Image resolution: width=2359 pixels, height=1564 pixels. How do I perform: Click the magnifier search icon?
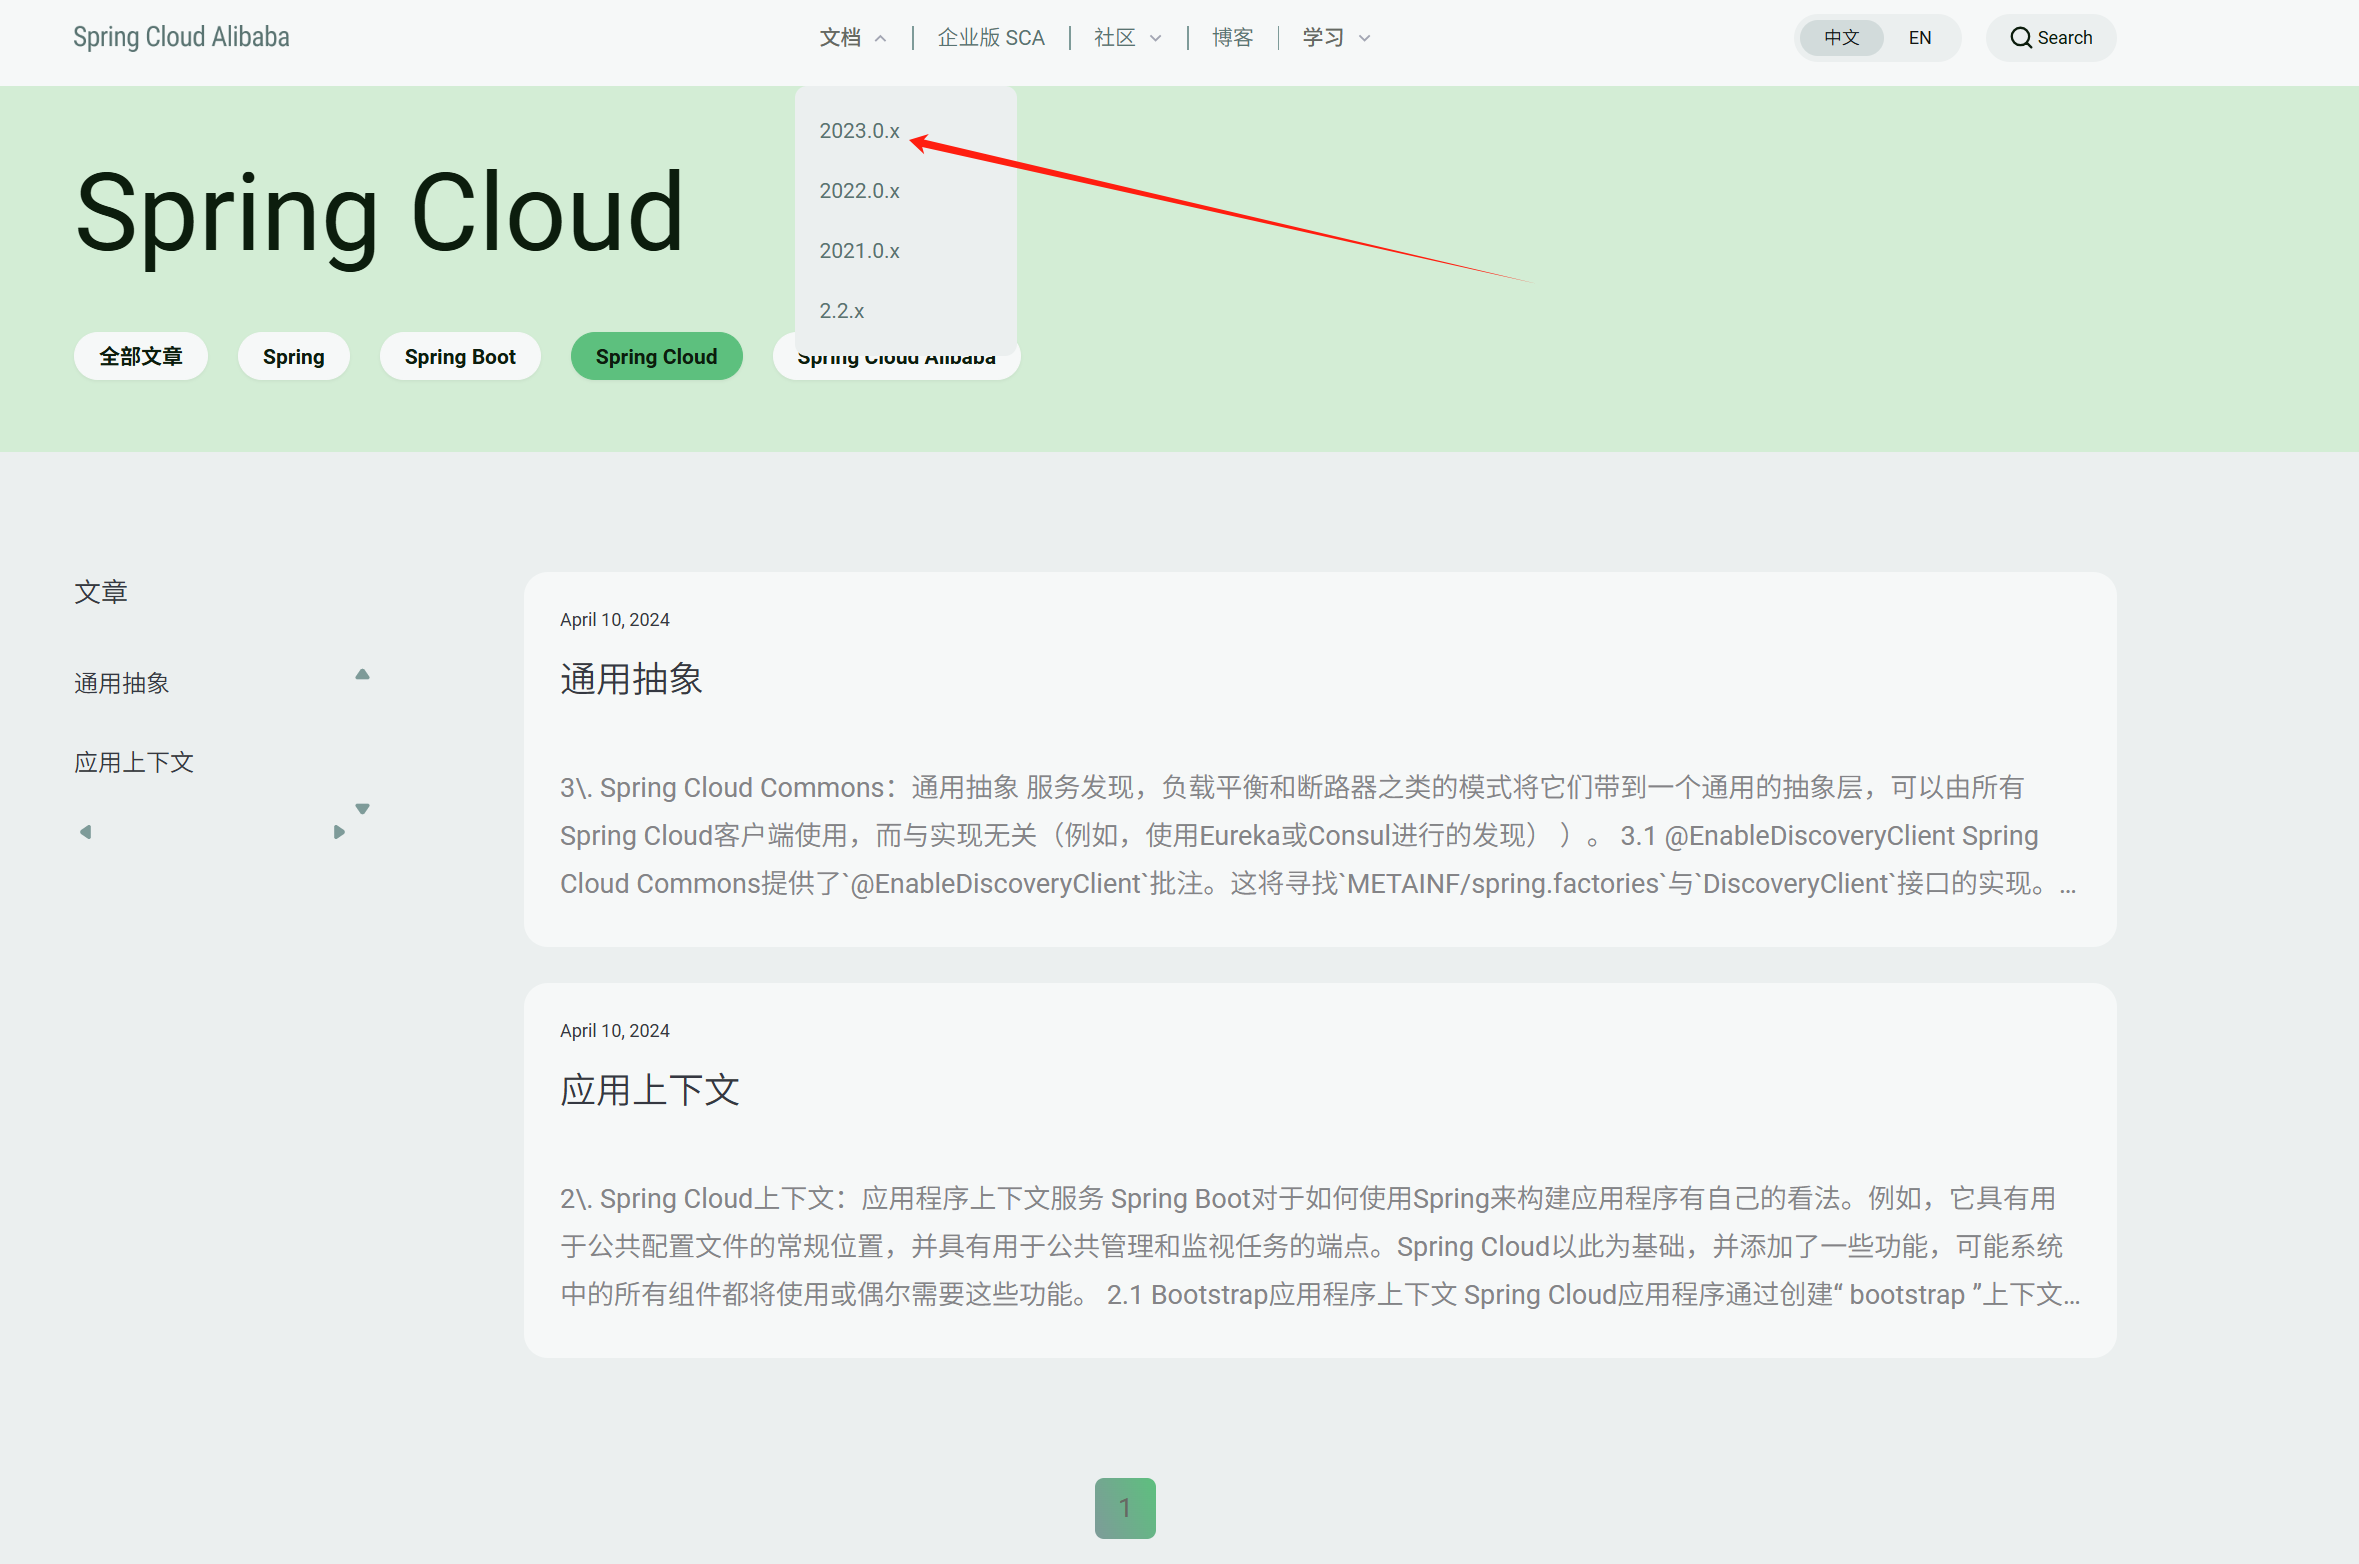click(2020, 38)
